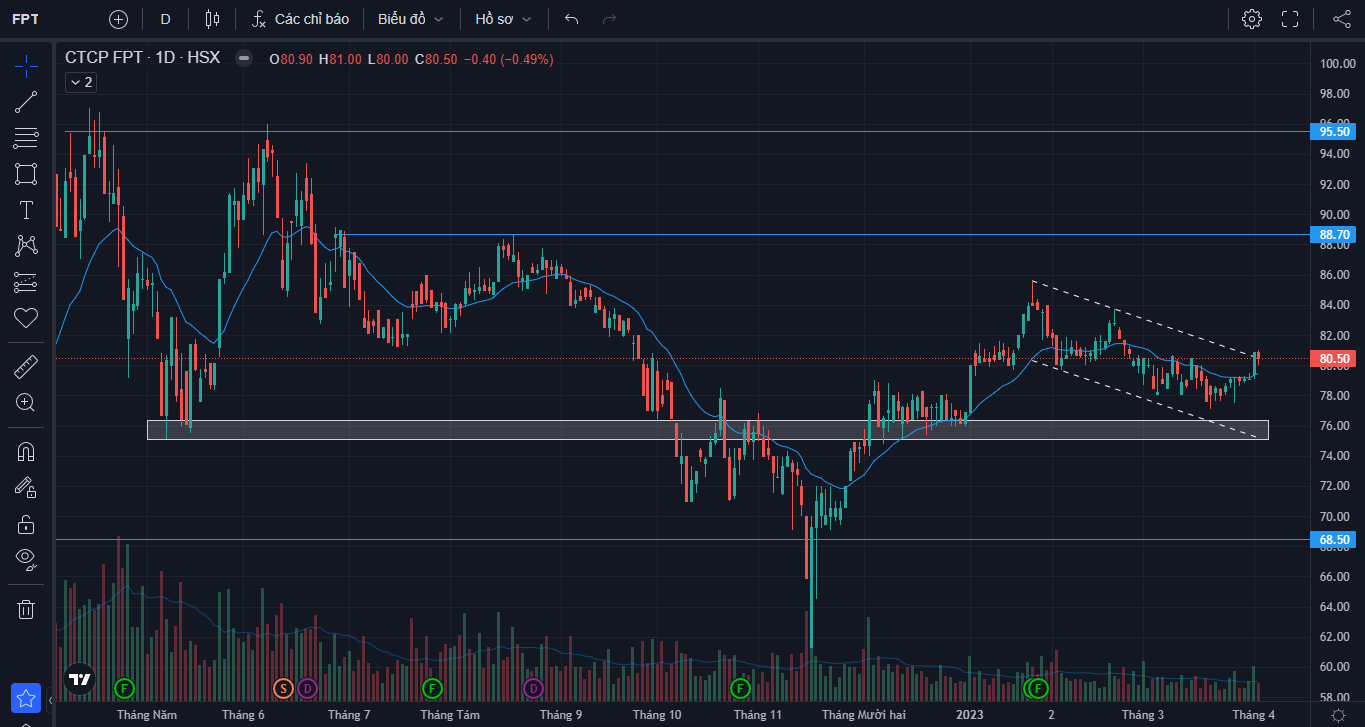Toggle magnet mode for drawings
This screenshot has width=1365, height=727.
pos(26,451)
